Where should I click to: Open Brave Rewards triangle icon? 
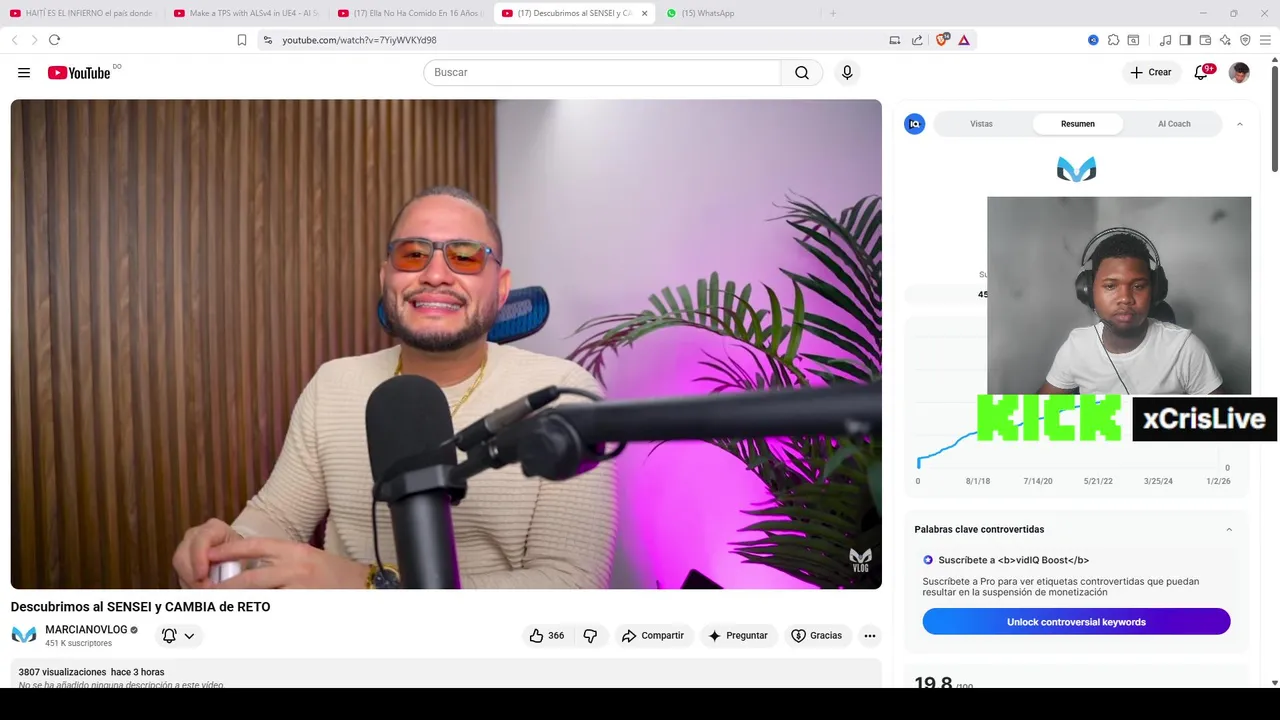(964, 40)
